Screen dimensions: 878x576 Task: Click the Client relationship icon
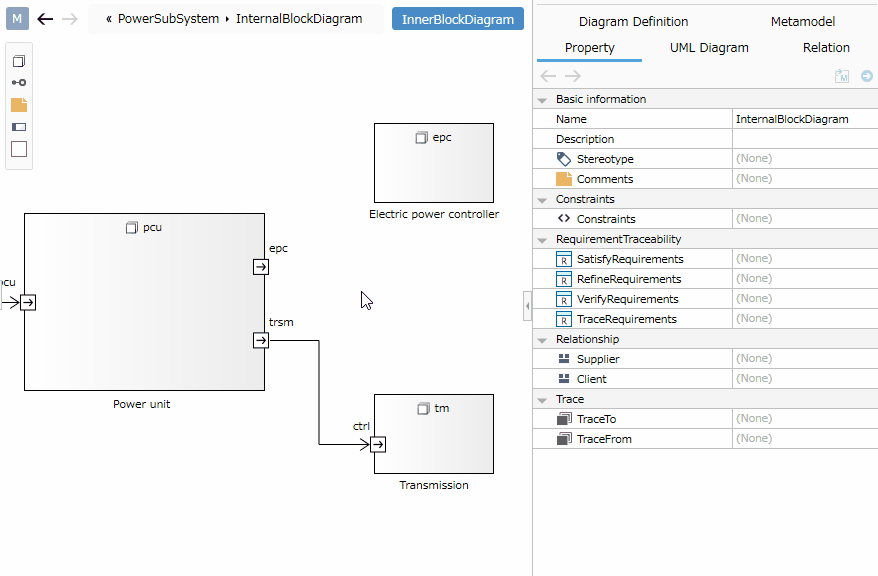click(564, 379)
